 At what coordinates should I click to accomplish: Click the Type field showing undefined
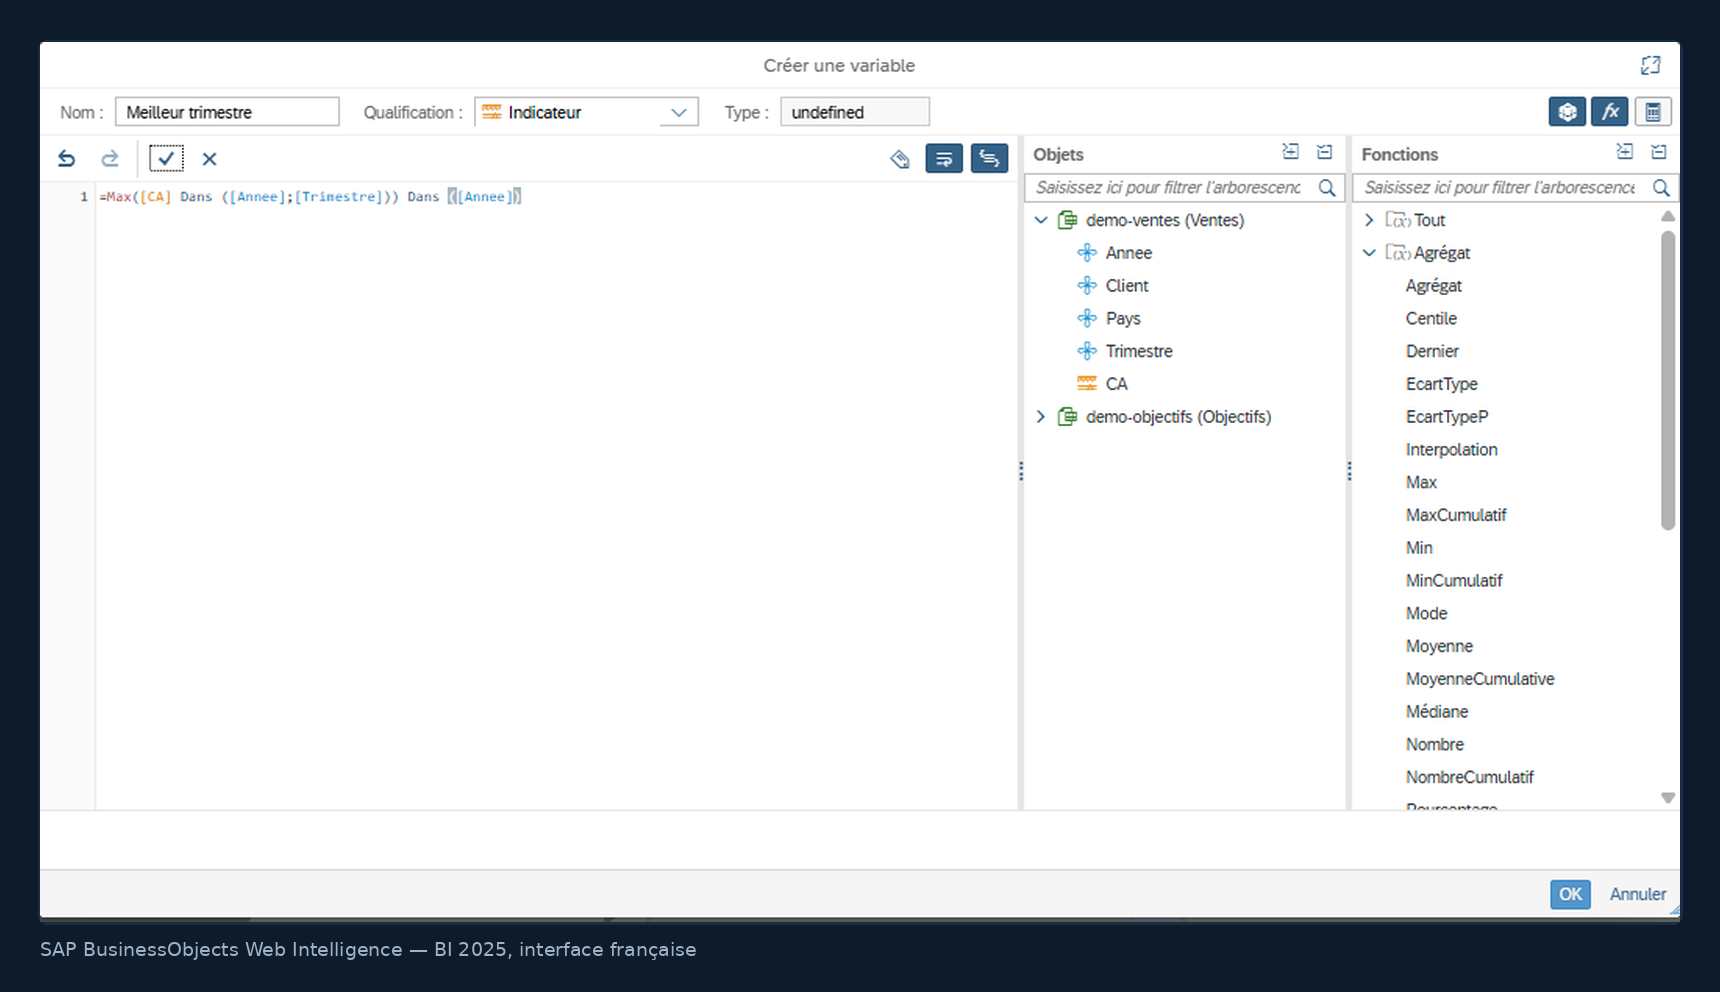pos(855,112)
